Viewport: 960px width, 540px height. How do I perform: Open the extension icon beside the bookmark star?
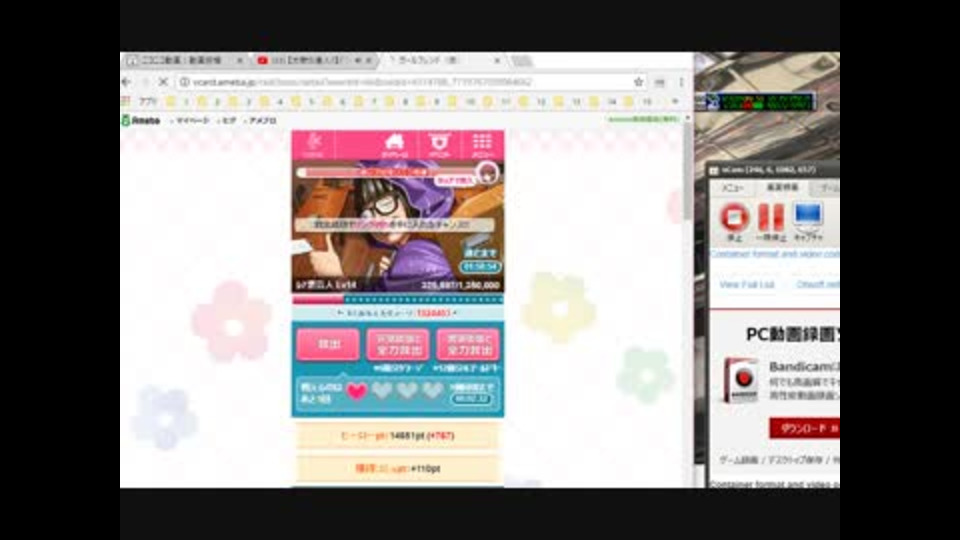(x=659, y=81)
